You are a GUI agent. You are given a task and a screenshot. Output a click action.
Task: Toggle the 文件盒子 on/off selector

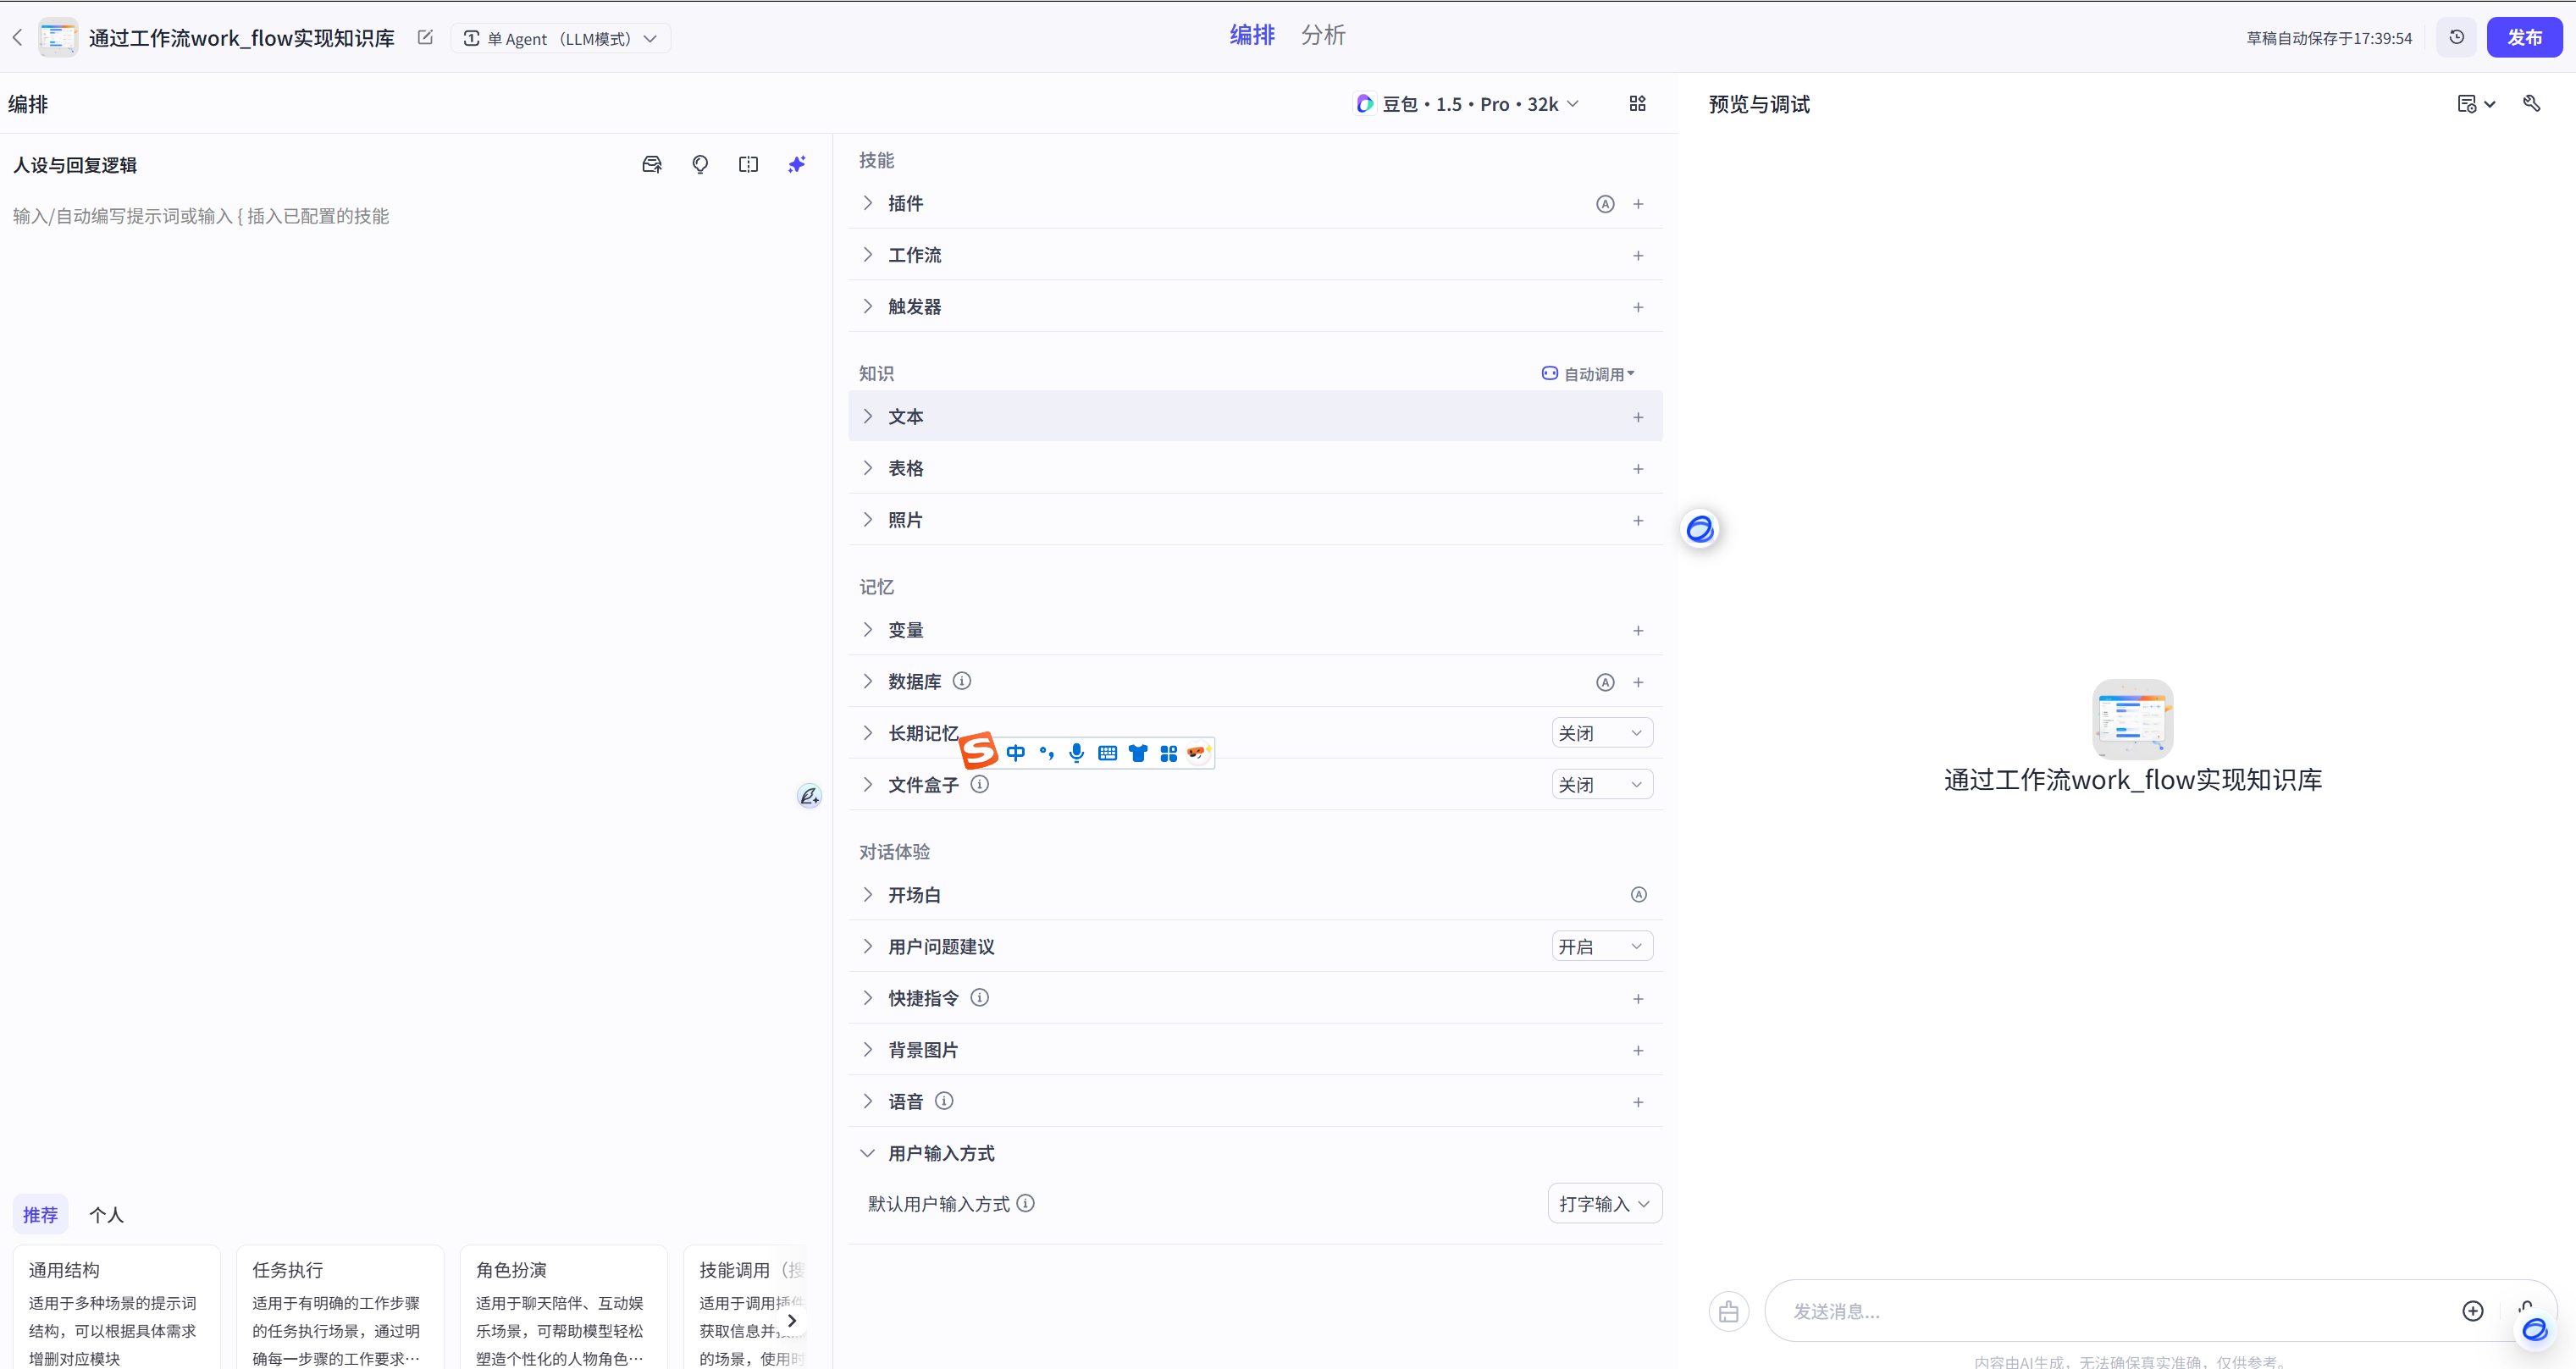(x=1601, y=785)
